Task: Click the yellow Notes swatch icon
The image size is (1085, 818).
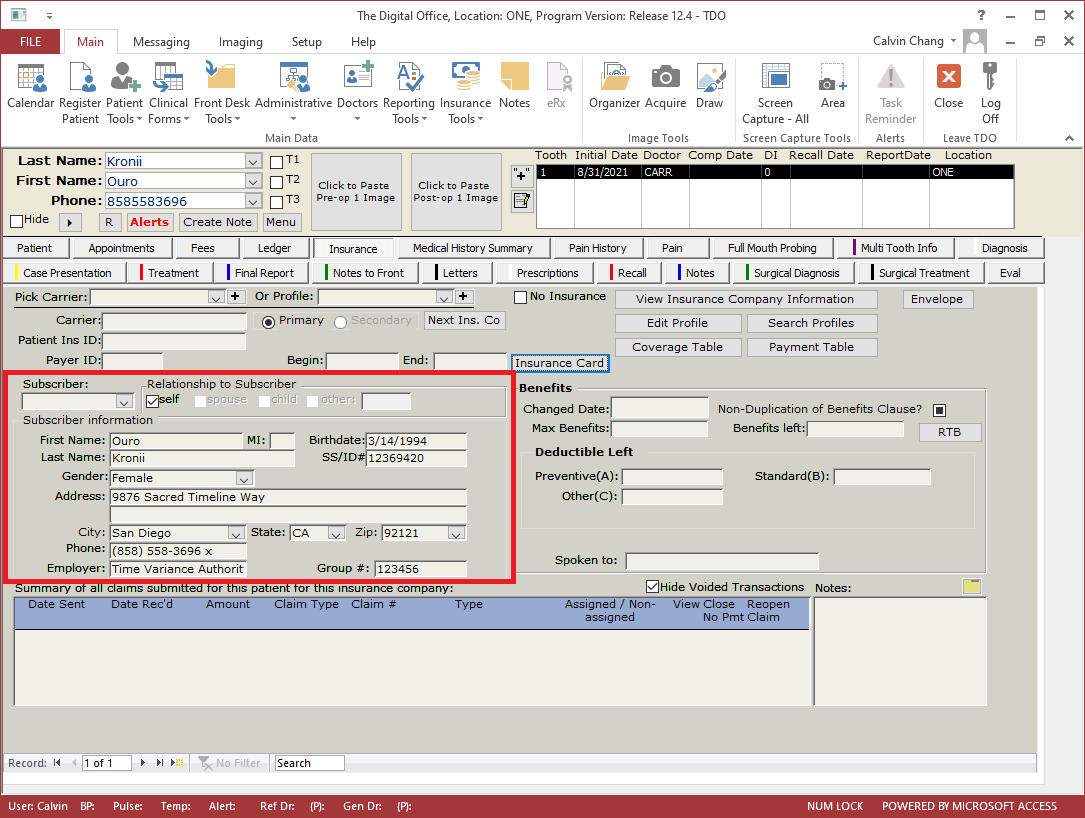Action: click(x=970, y=587)
